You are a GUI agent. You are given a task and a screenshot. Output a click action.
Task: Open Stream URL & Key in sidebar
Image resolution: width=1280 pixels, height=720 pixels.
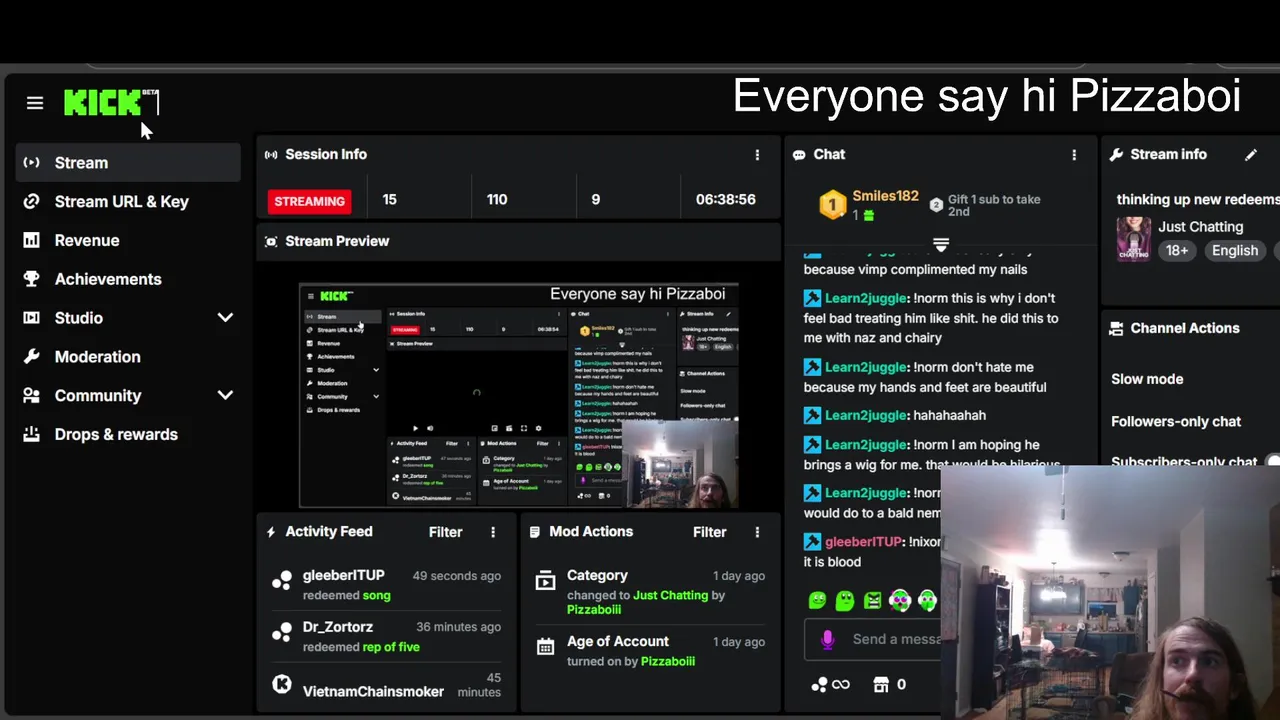point(128,202)
